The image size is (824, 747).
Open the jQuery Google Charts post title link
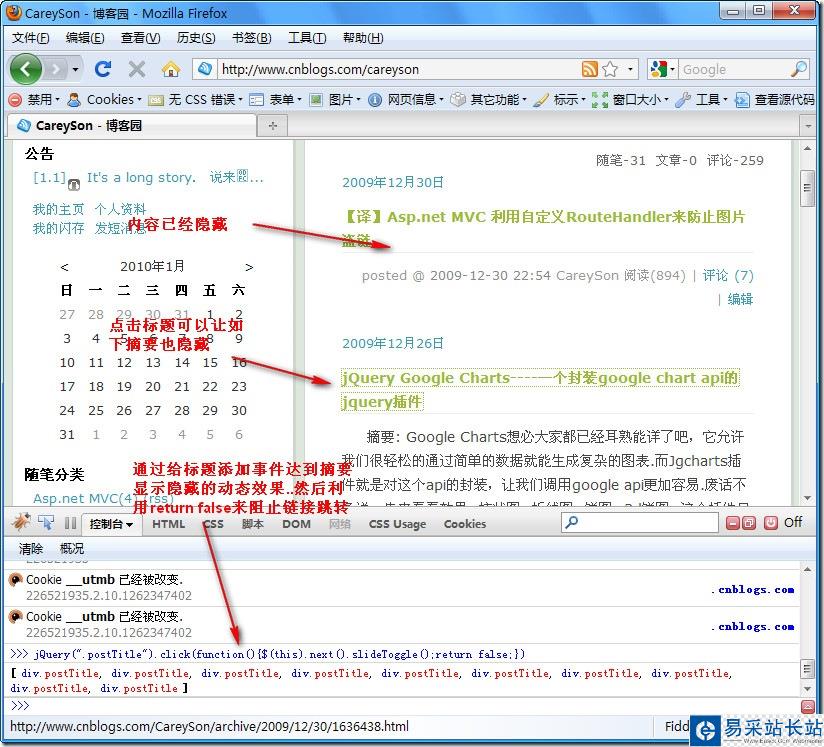click(x=540, y=390)
